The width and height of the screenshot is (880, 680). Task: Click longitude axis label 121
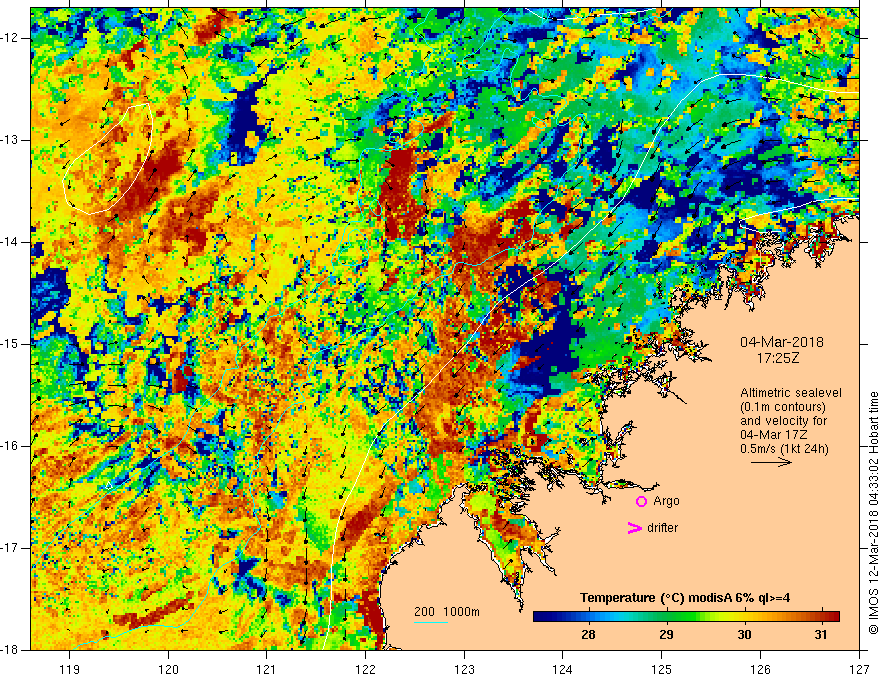(x=266, y=669)
